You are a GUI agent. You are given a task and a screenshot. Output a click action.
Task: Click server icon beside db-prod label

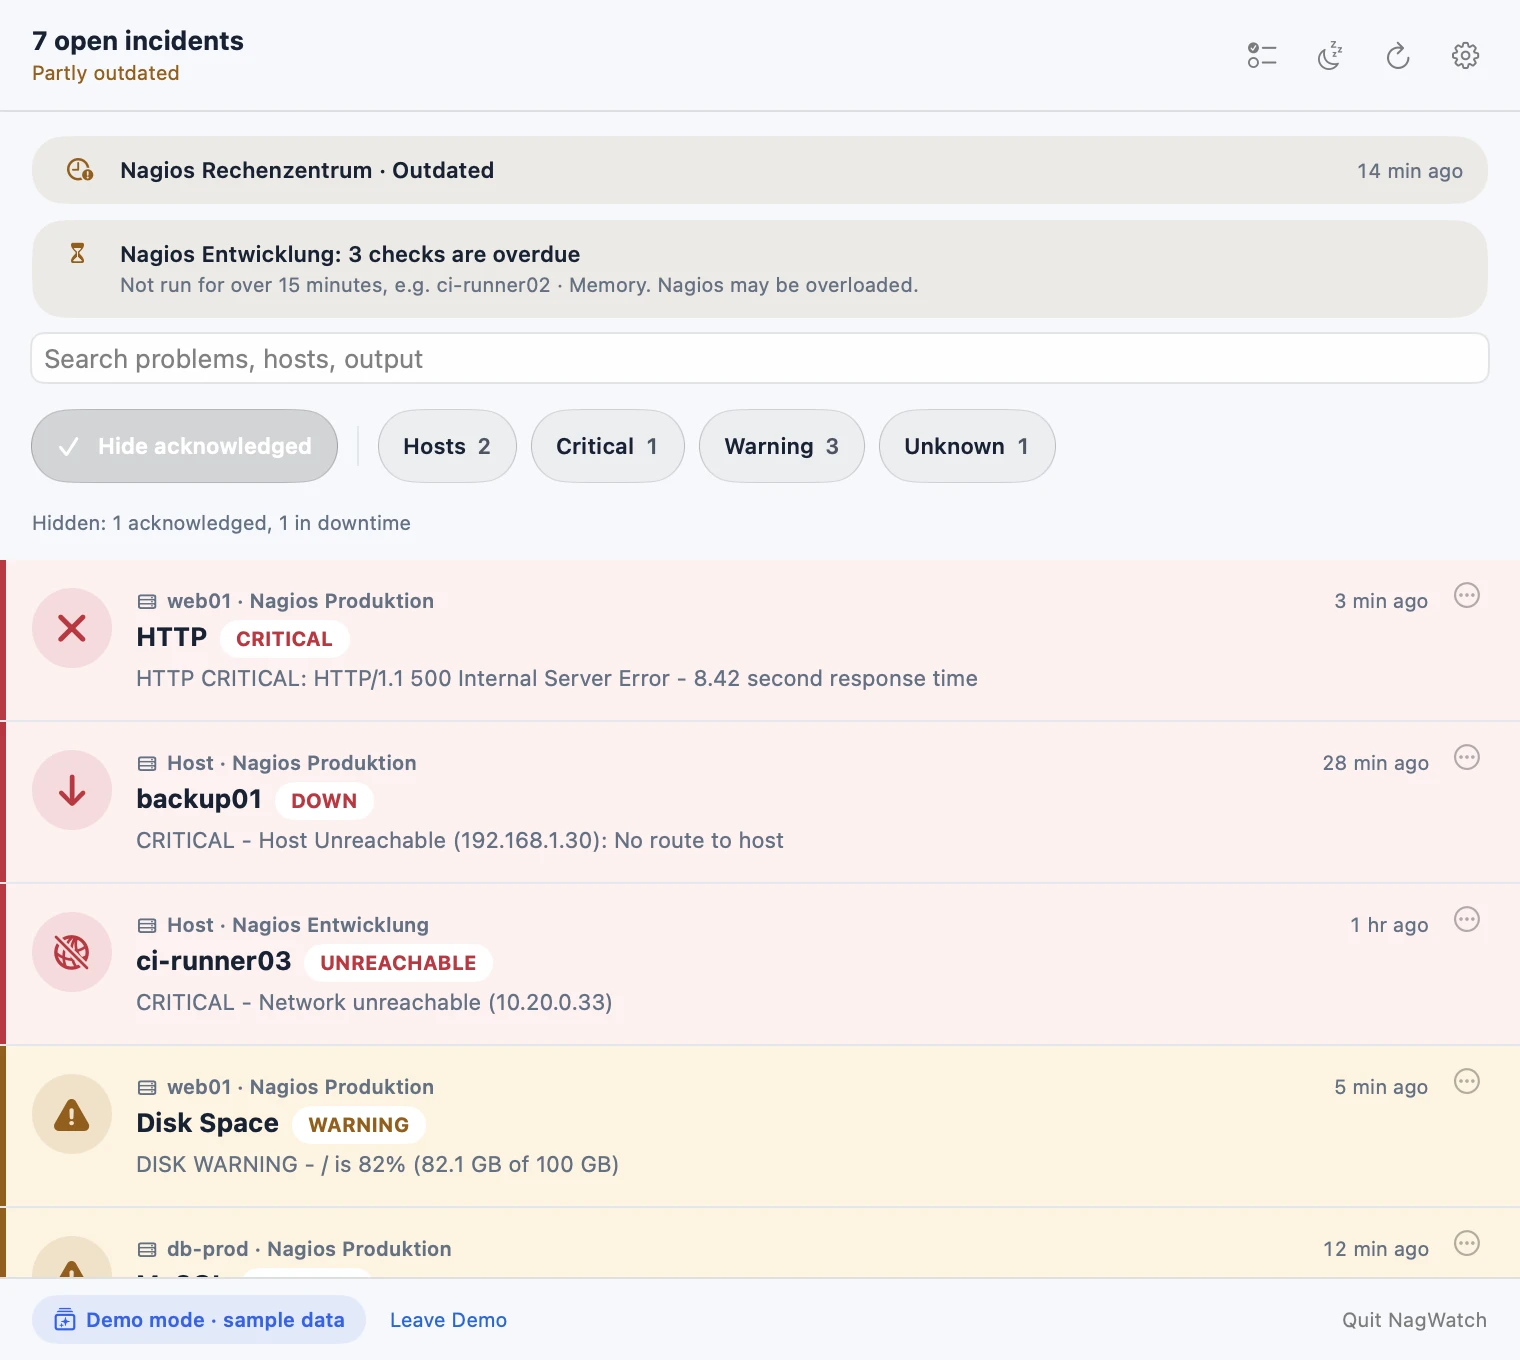[x=147, y=1250]
